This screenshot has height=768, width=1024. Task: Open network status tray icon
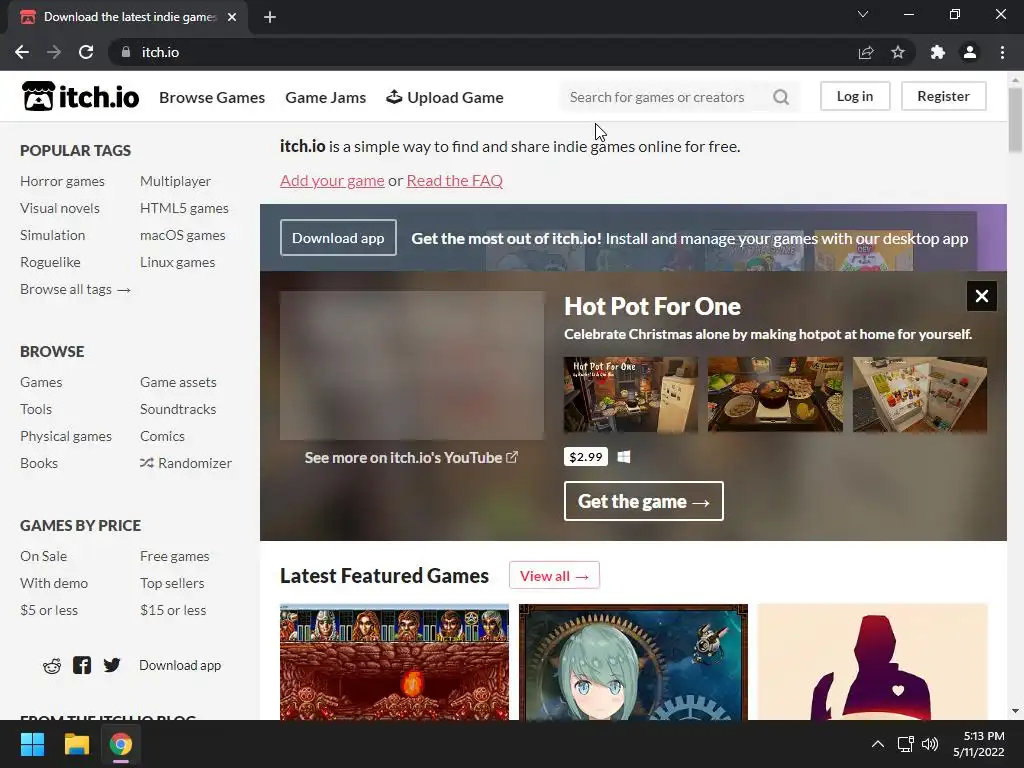click(905, 744)
